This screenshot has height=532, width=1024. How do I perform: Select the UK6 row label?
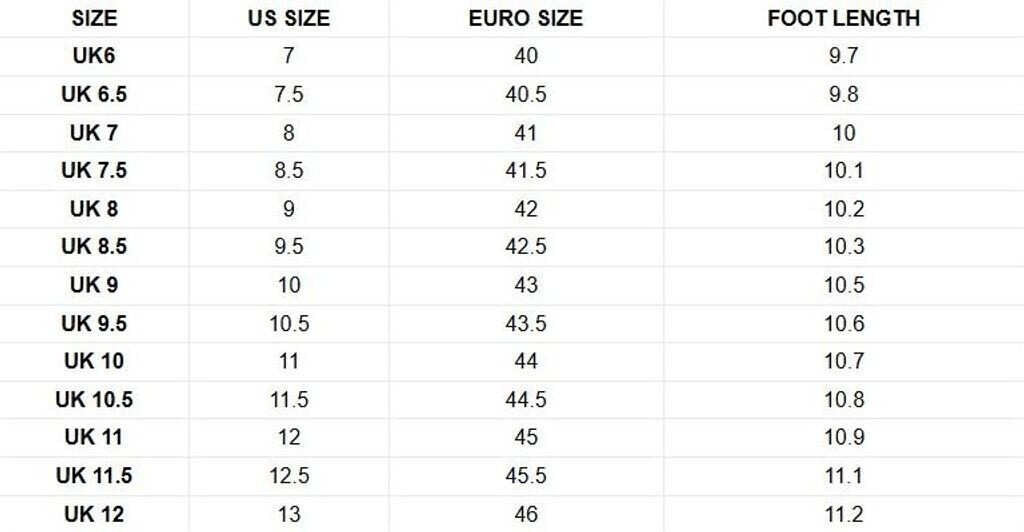(x=94, y=56)
